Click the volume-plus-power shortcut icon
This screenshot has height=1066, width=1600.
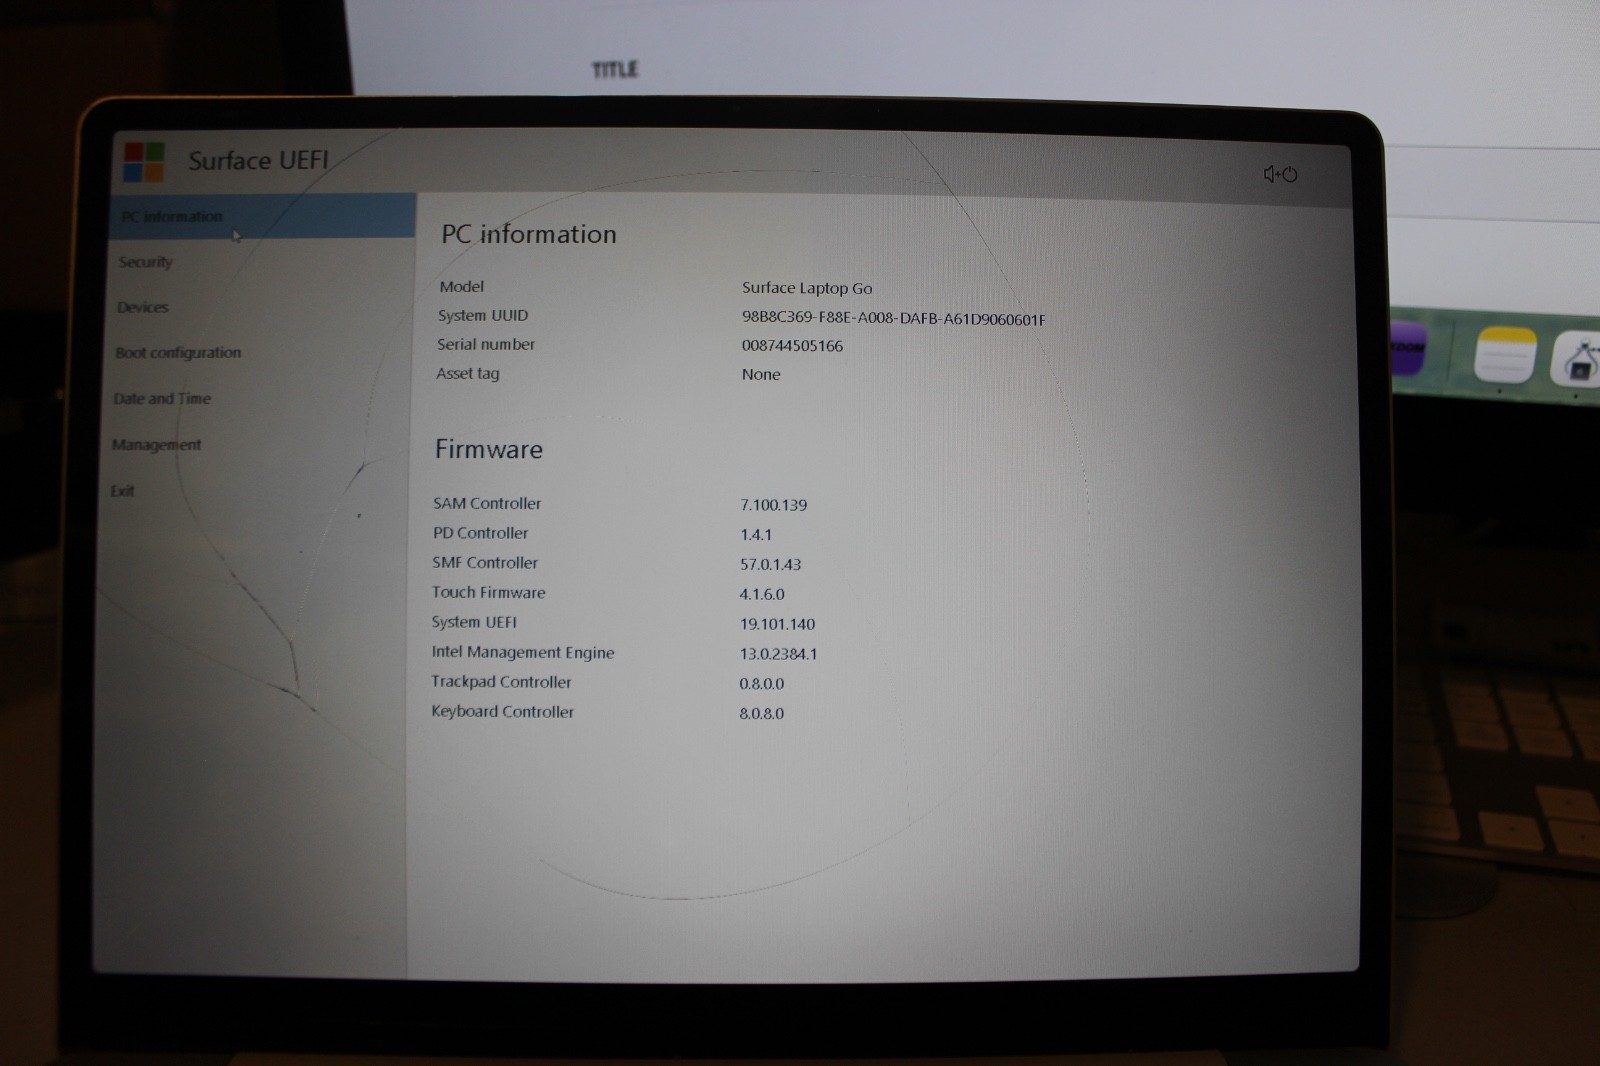pos(1280,174)
